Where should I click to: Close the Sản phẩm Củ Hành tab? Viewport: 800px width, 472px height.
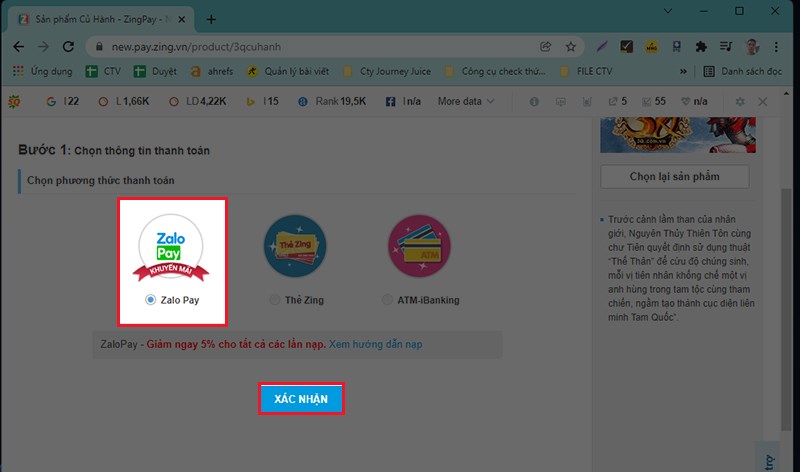[x=182, y=19]
